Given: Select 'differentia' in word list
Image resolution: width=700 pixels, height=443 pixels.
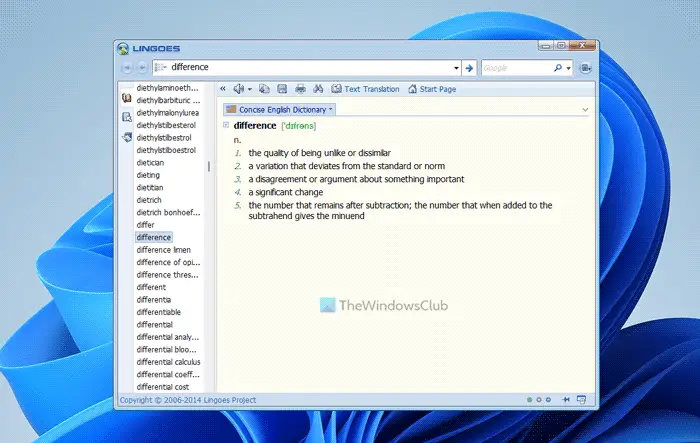Looking at the screenshot, I should (154, 300).
